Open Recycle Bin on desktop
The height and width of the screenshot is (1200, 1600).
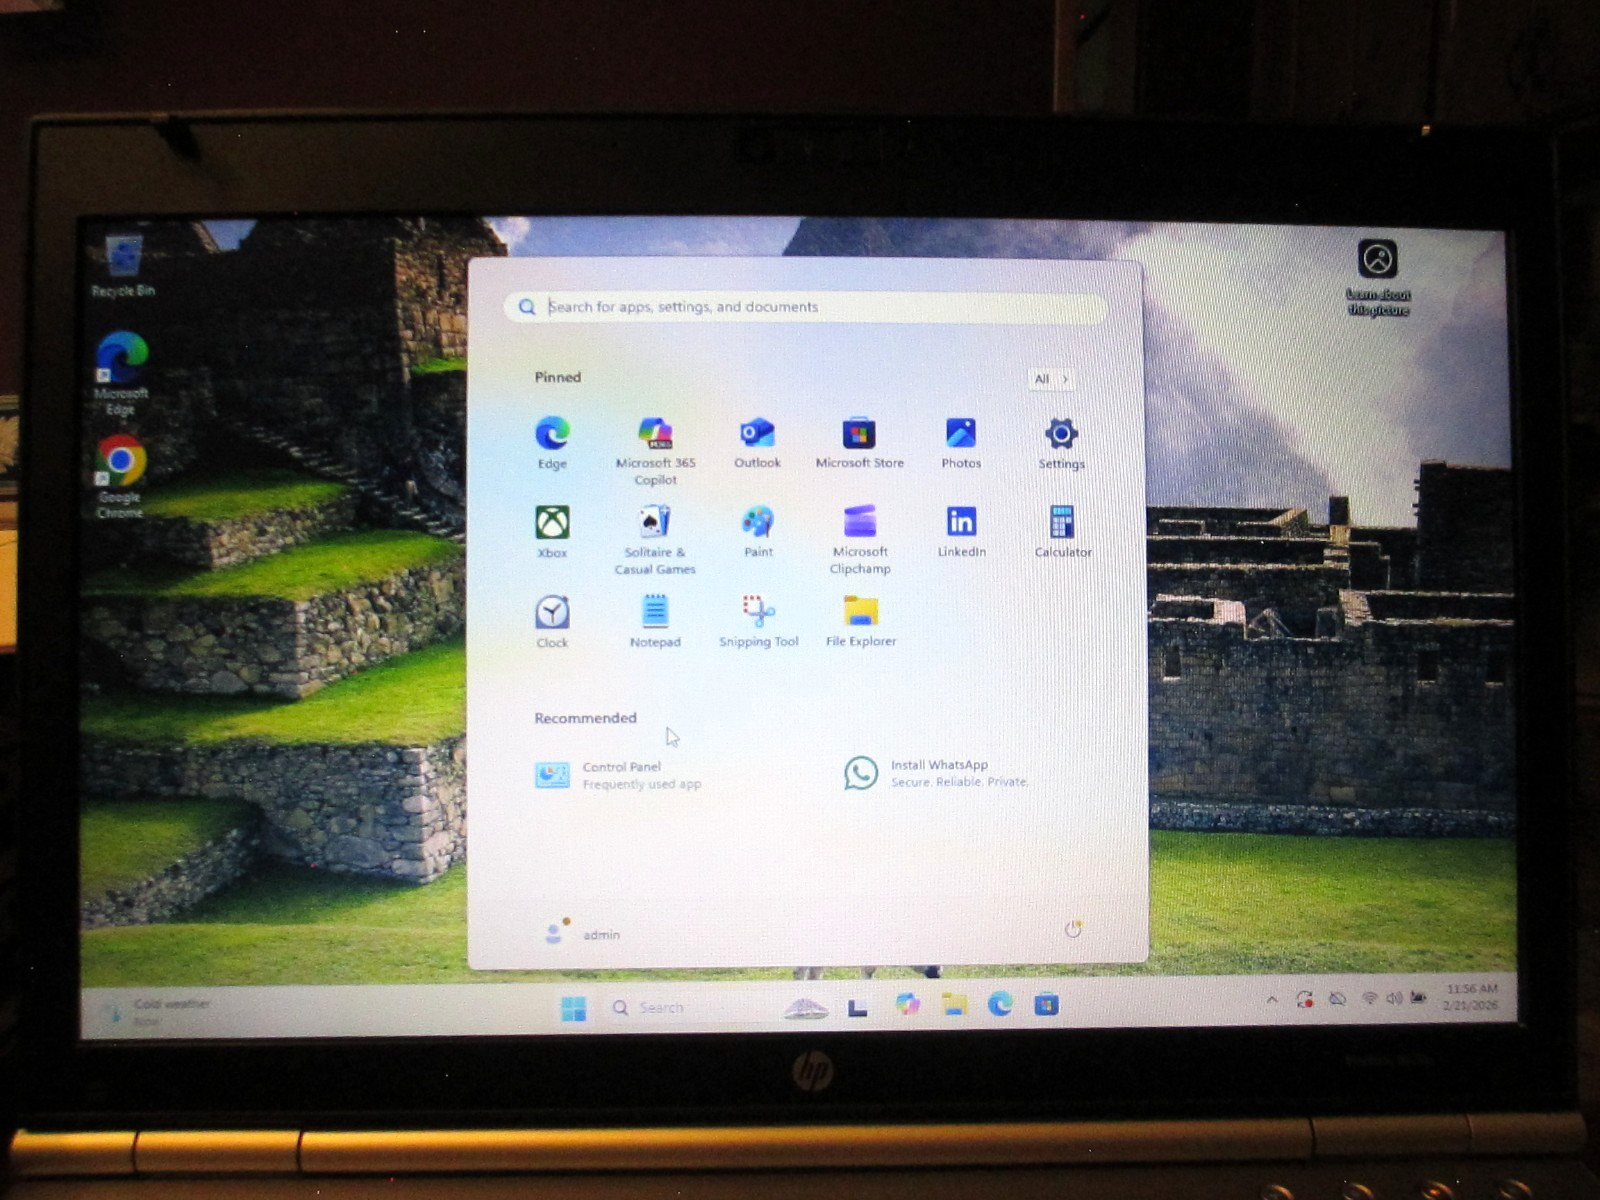pos(123,266)
